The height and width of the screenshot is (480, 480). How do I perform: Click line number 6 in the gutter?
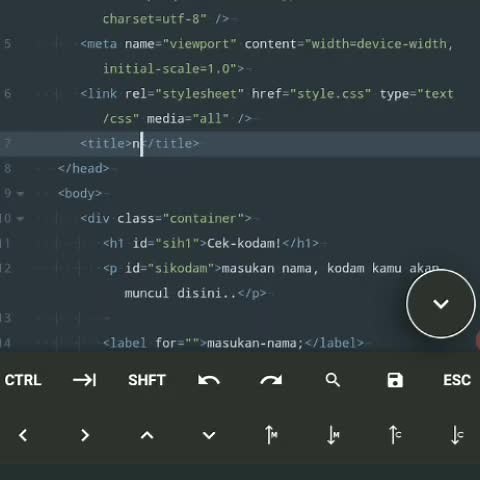(x=7, y=94)
